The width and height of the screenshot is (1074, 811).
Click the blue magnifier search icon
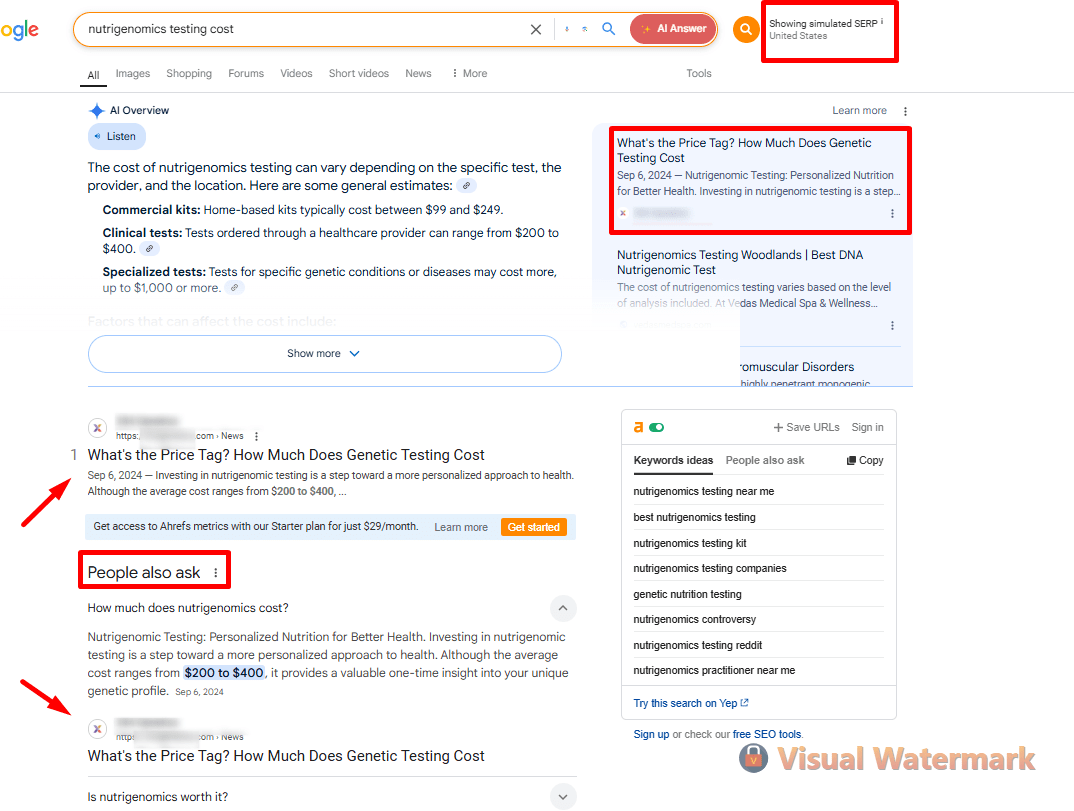pyautogui.click(x=608, y=29)
